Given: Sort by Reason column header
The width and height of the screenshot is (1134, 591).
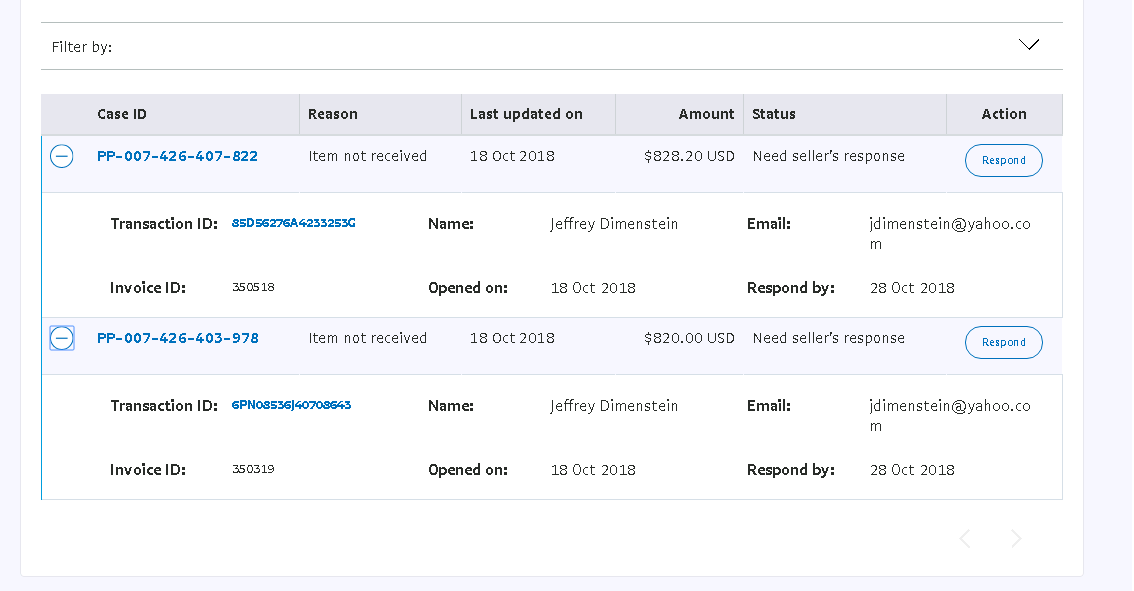Looking at the screenshot, I should 333,114.
